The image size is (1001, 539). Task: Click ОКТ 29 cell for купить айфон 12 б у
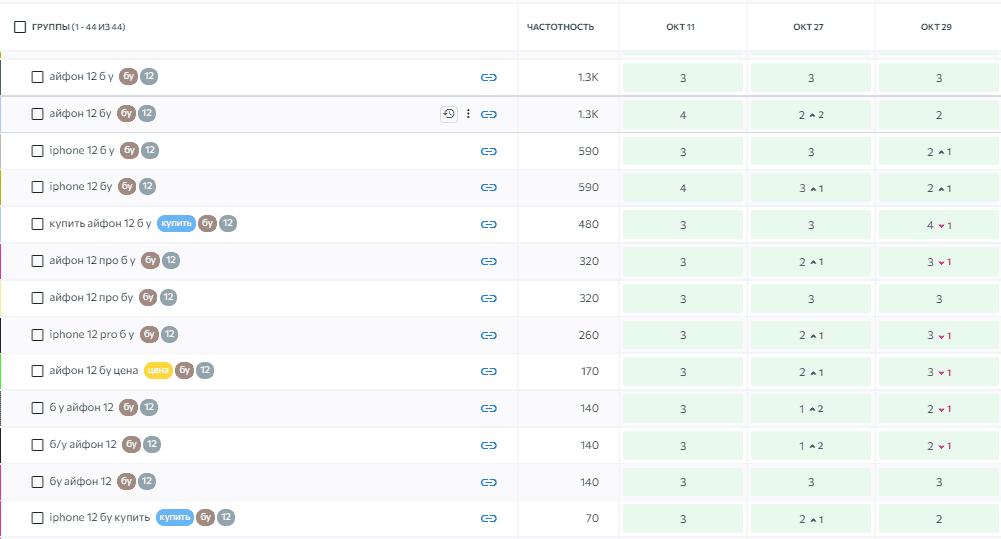coord(939,225)
